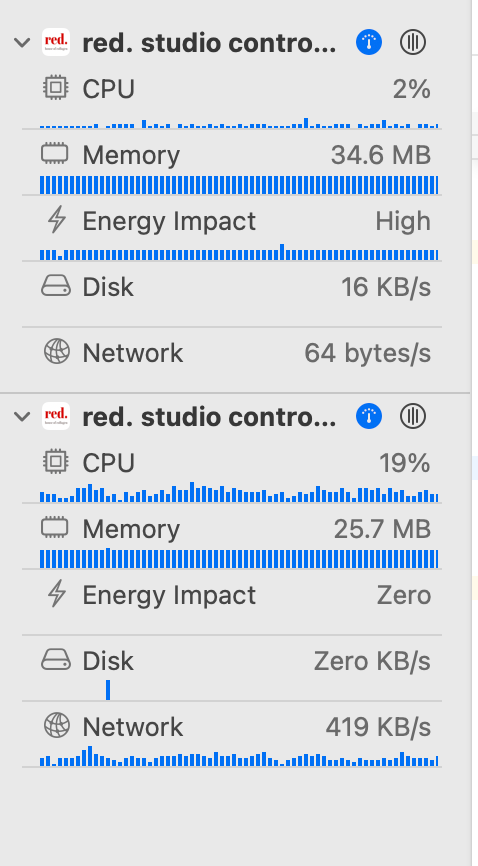
Task: Click the CPU chip icon showing 2%
Action: (56, 88)
